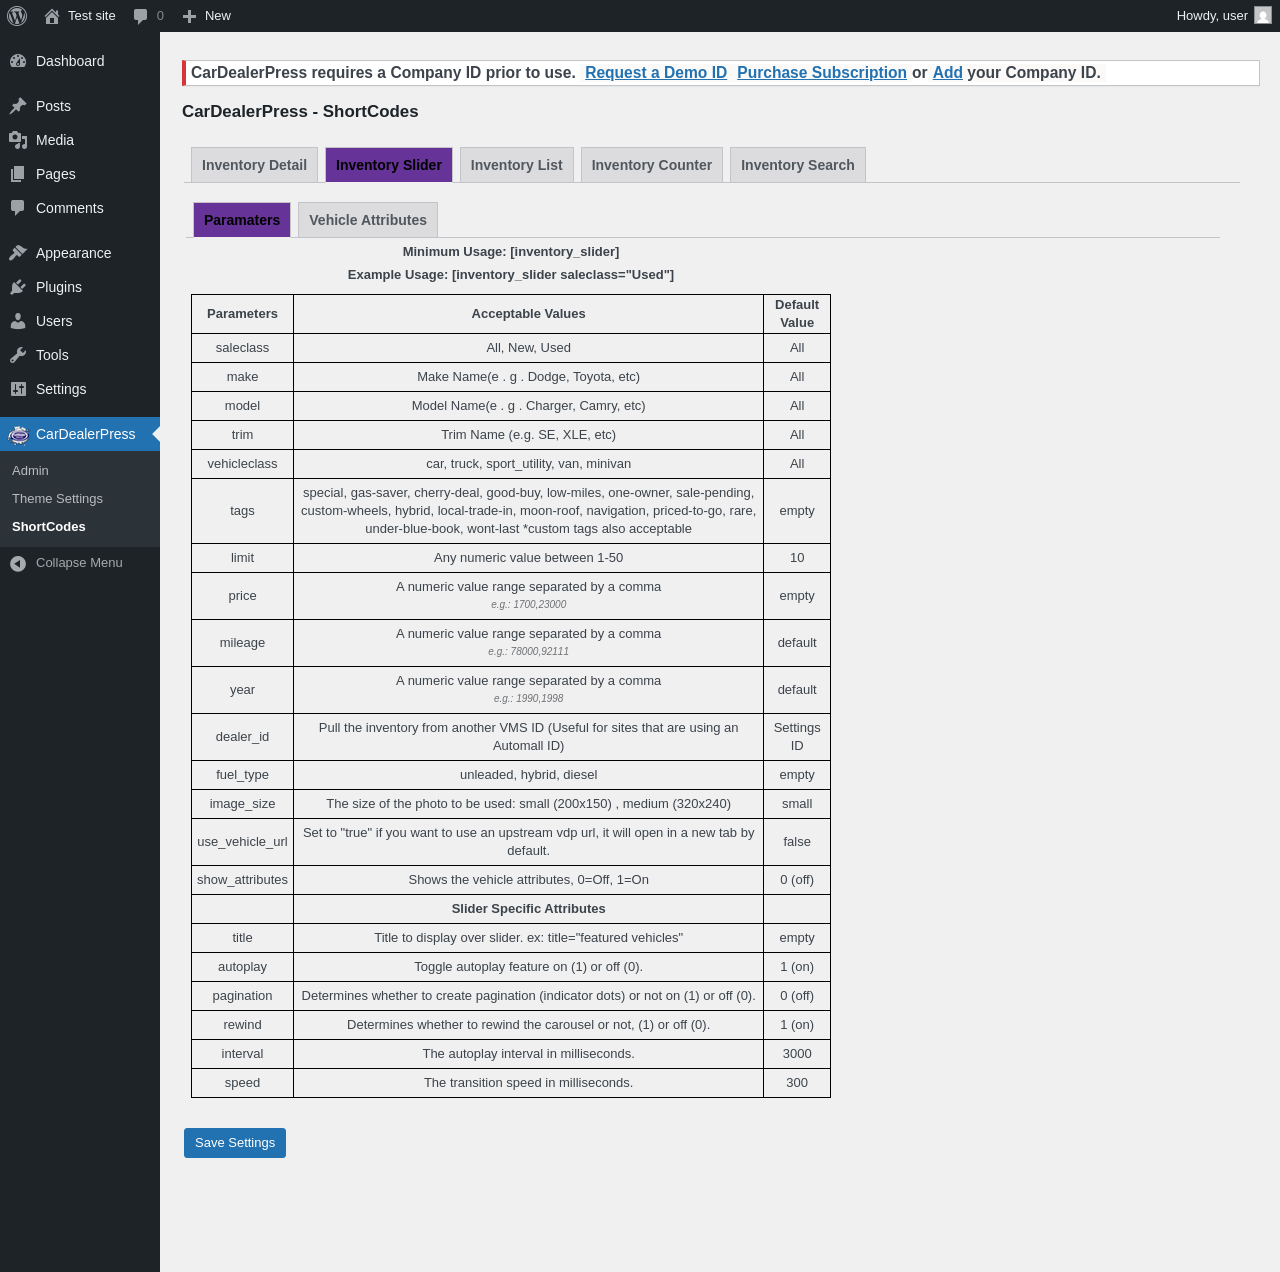Open Posts menu label
The width and height of the screenshot is (1280, 1272).
(53, 106)
